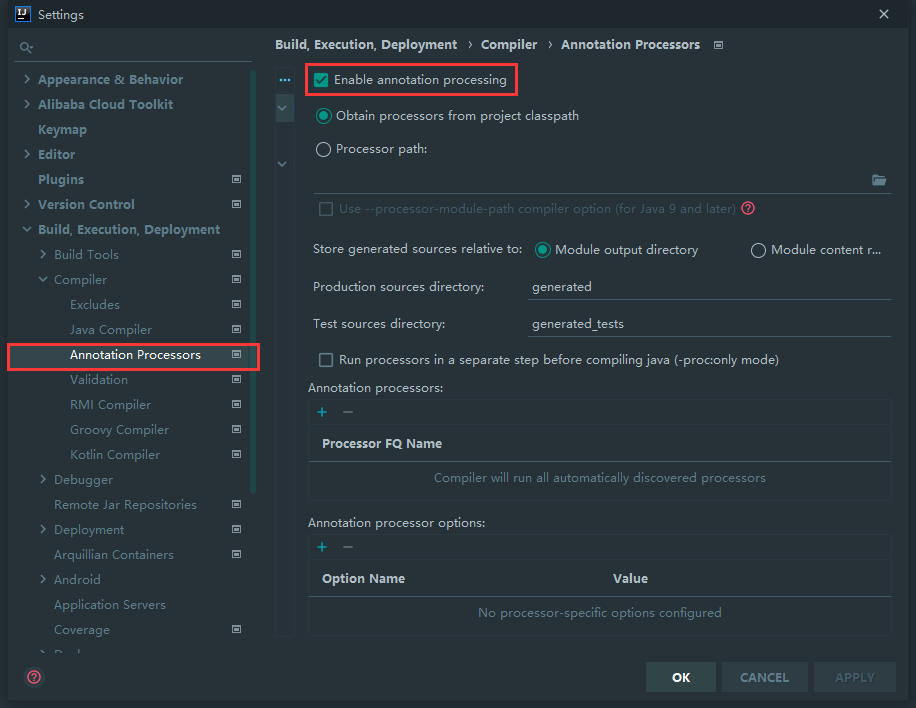The width and height of the screenshot is (916, 708).
Task: Click the folder browse icon for processor path
Action: (x=879, y=180)
